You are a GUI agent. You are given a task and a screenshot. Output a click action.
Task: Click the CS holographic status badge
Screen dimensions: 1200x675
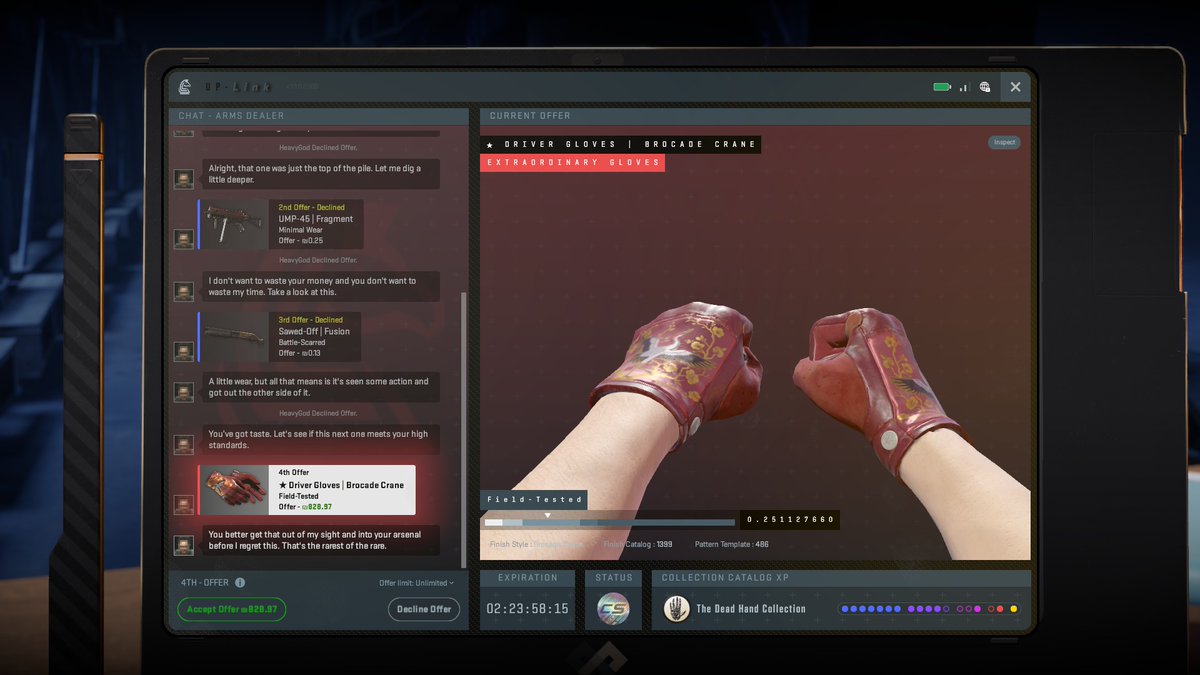tap(613, 609)
